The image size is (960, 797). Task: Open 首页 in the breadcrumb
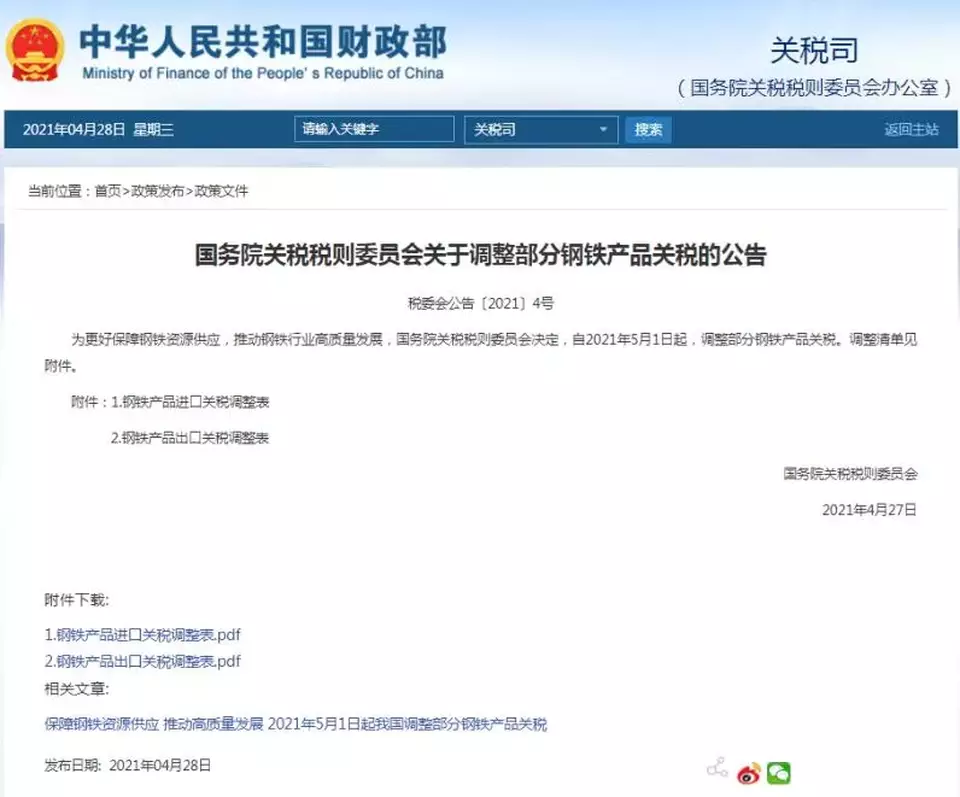coord(107,191)
